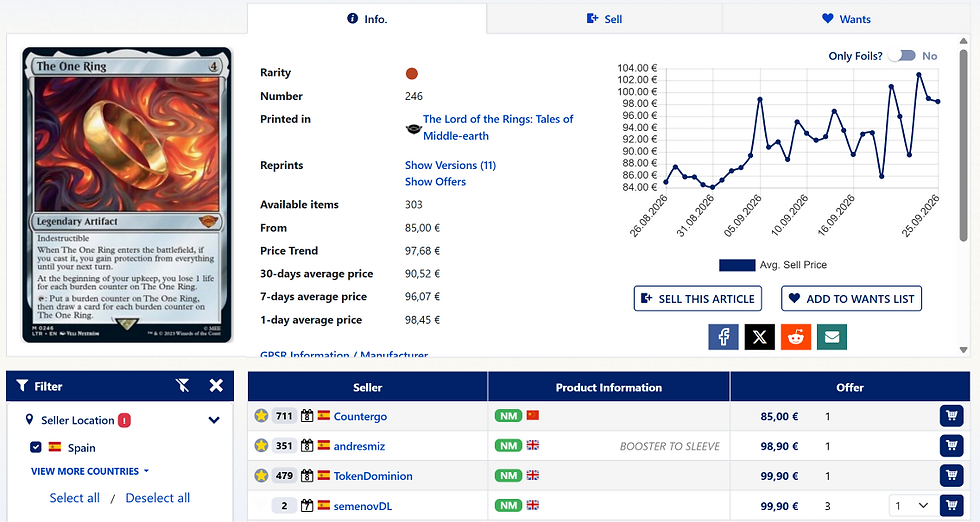The image size is (980, 522).
Task: Open the Wants tab
Action: [846, 19]
